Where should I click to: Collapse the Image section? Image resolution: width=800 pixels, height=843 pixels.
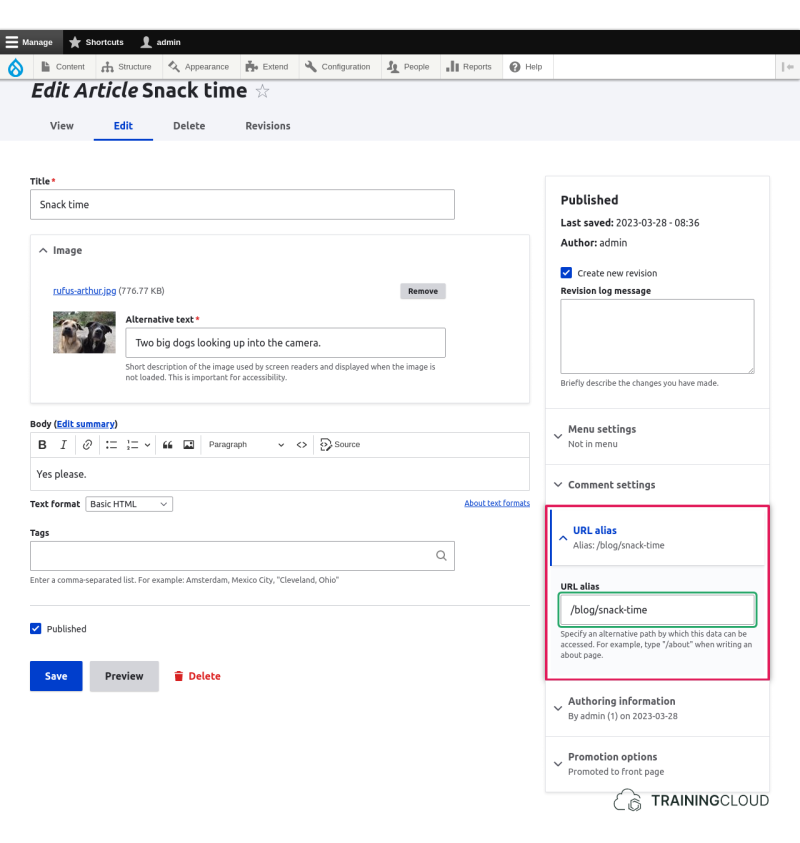point(61,251)
